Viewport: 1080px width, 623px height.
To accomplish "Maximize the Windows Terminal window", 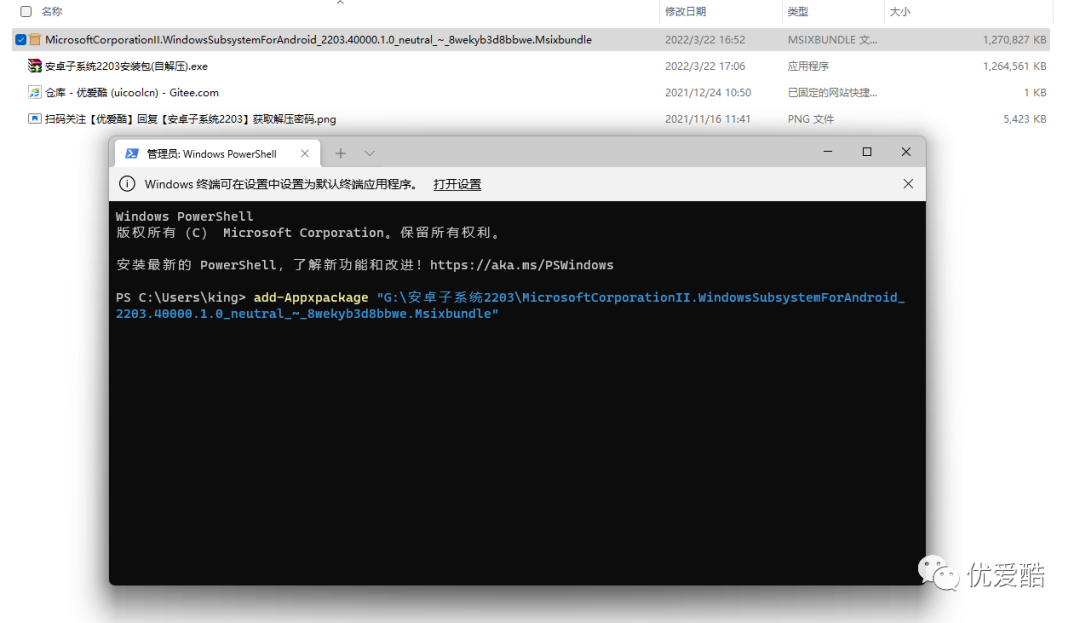I will point(866,152).
